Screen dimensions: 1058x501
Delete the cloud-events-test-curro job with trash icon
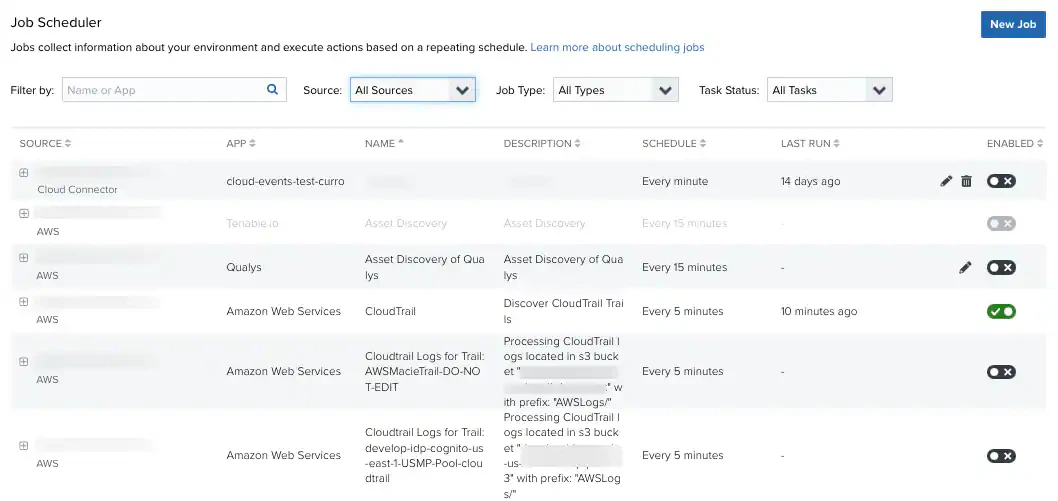click(966, 181)
